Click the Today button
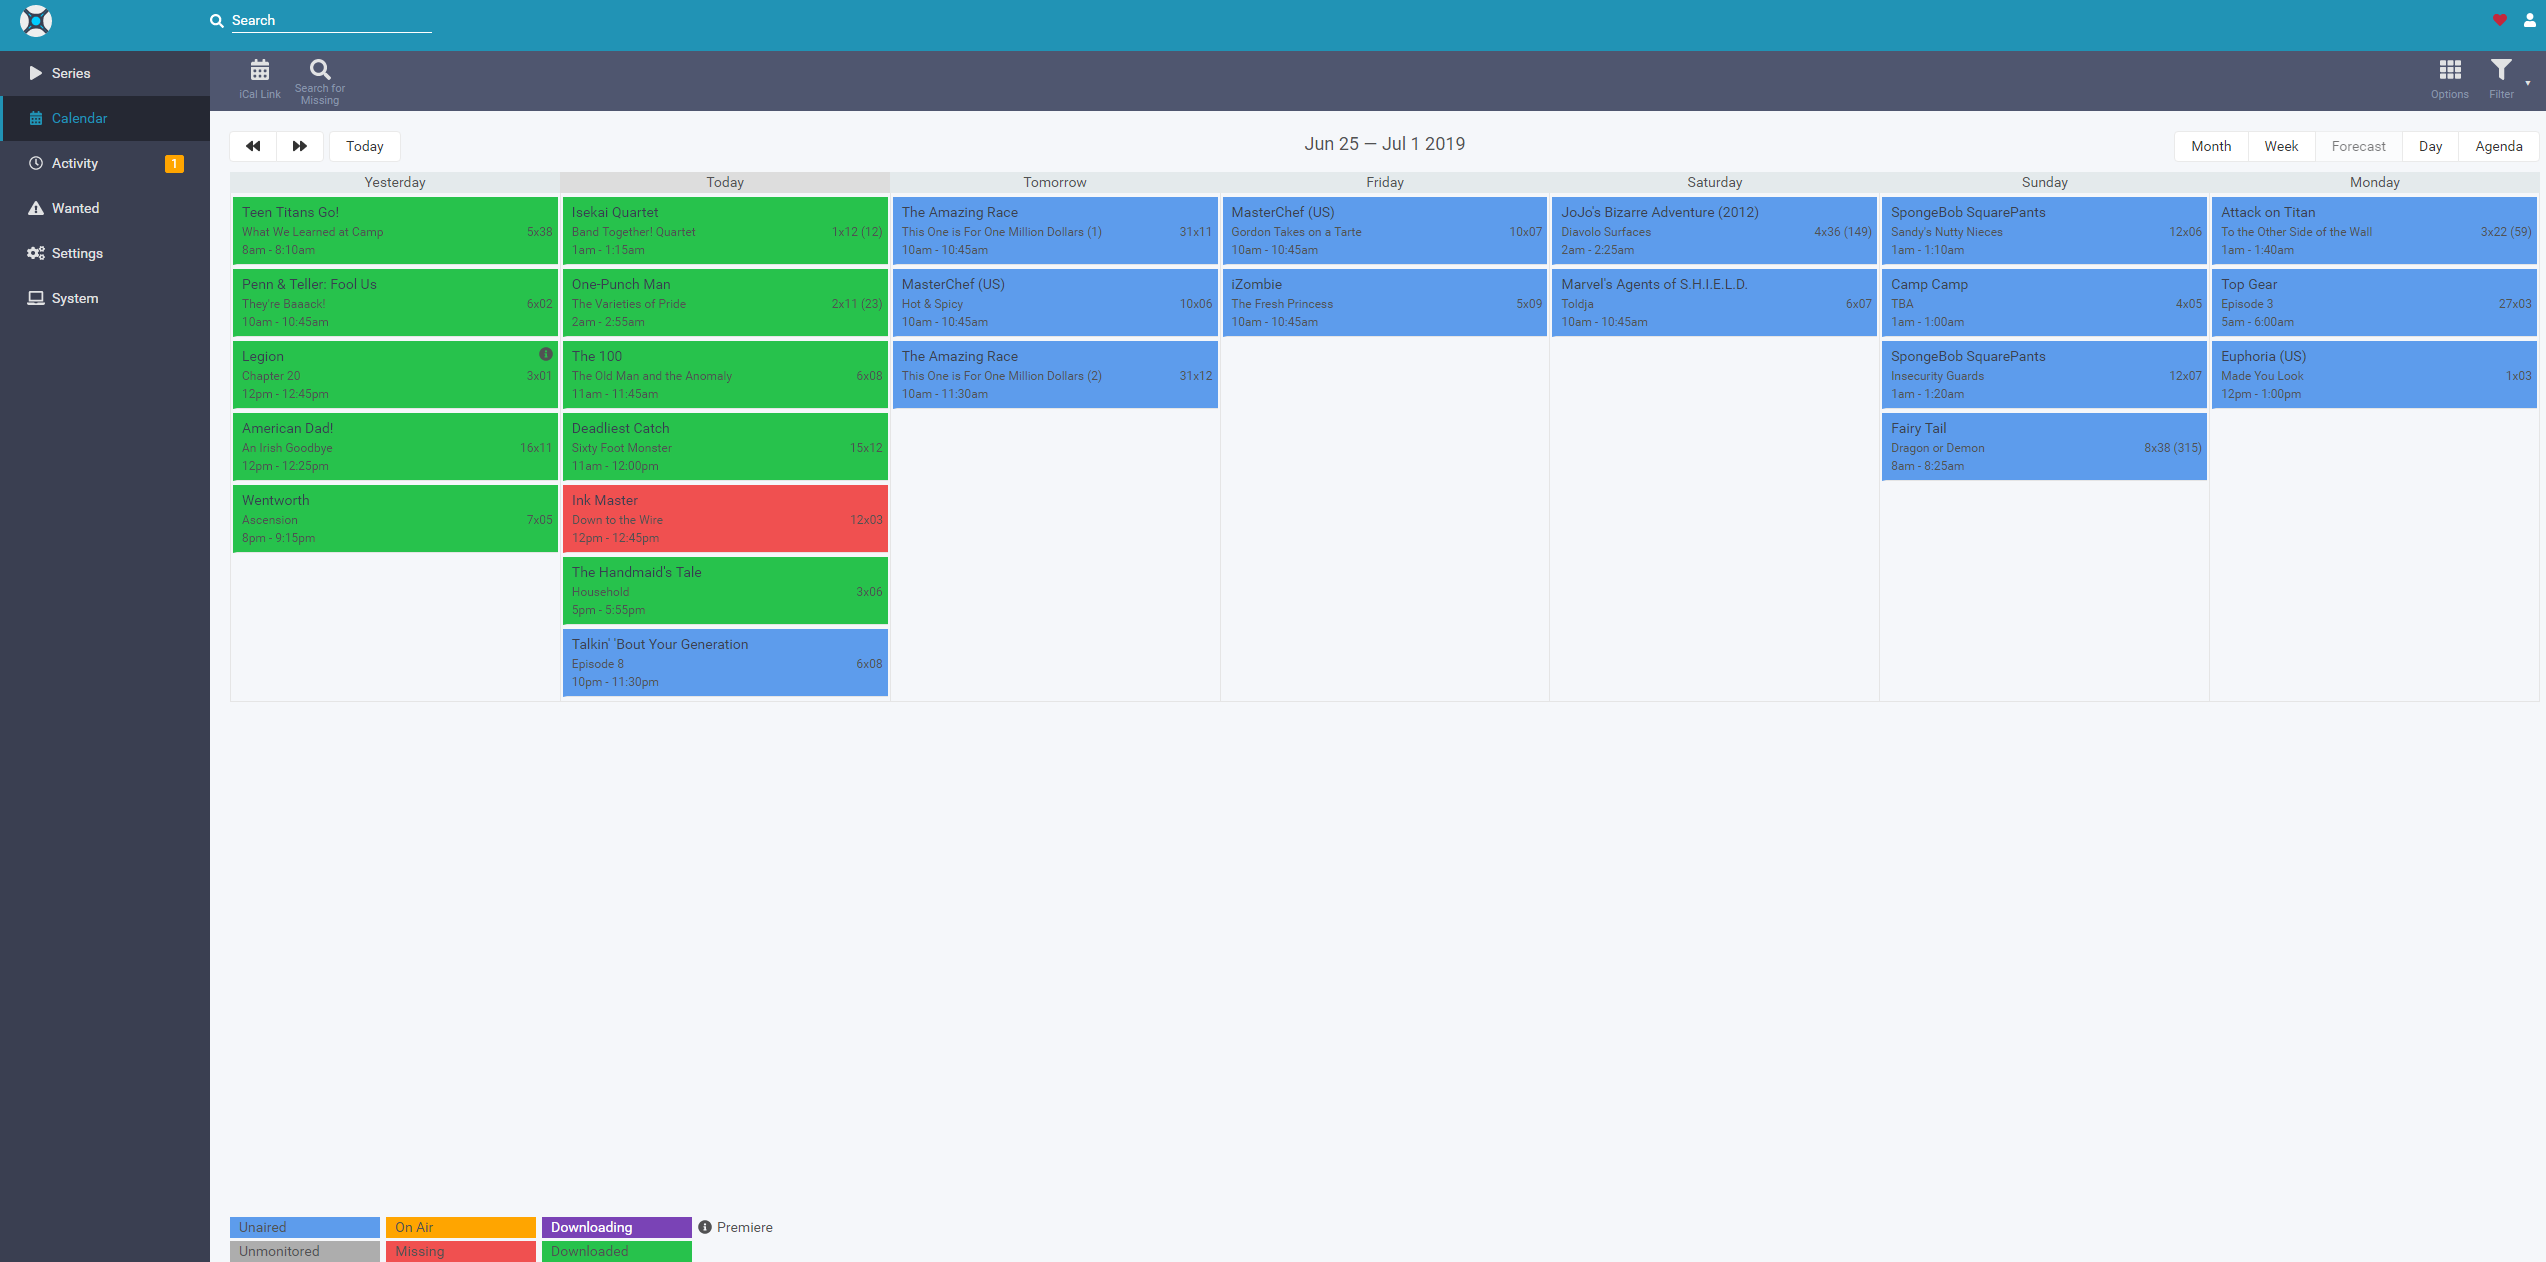The height and width of the screenshot is (1262, 2546). tap(365, 146)
